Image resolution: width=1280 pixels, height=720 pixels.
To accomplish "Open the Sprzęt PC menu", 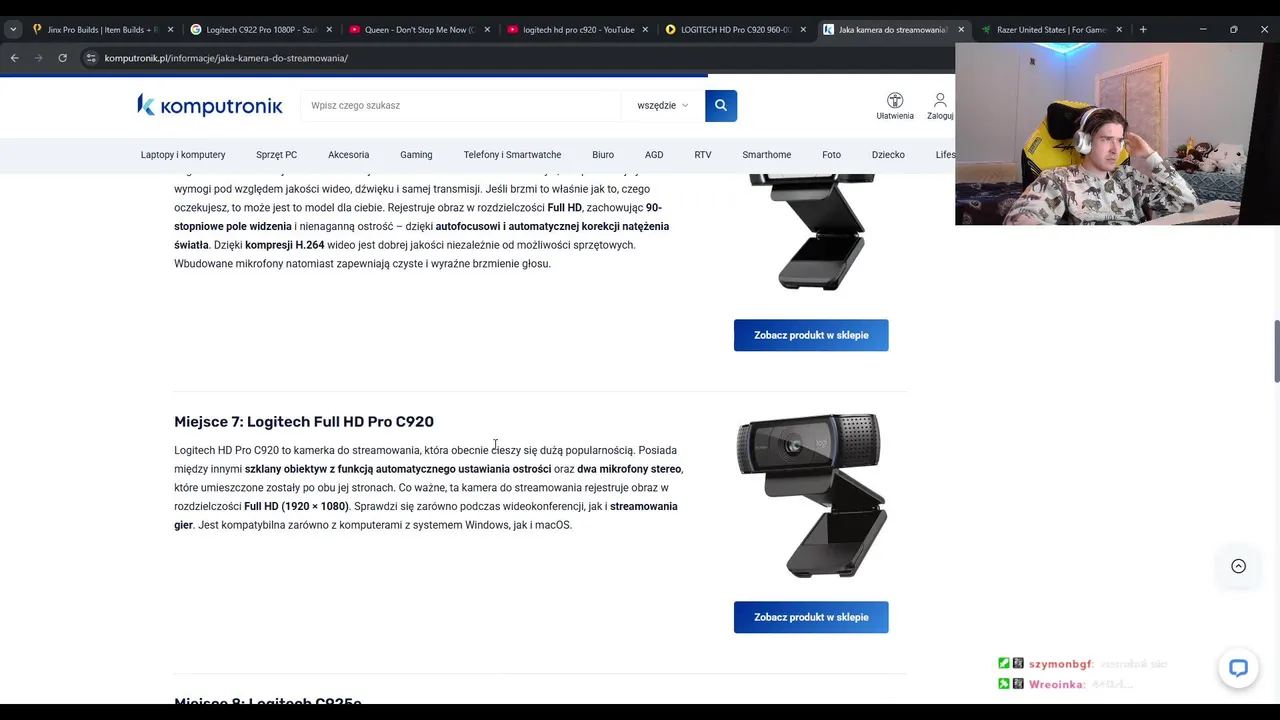I will 276,155.
